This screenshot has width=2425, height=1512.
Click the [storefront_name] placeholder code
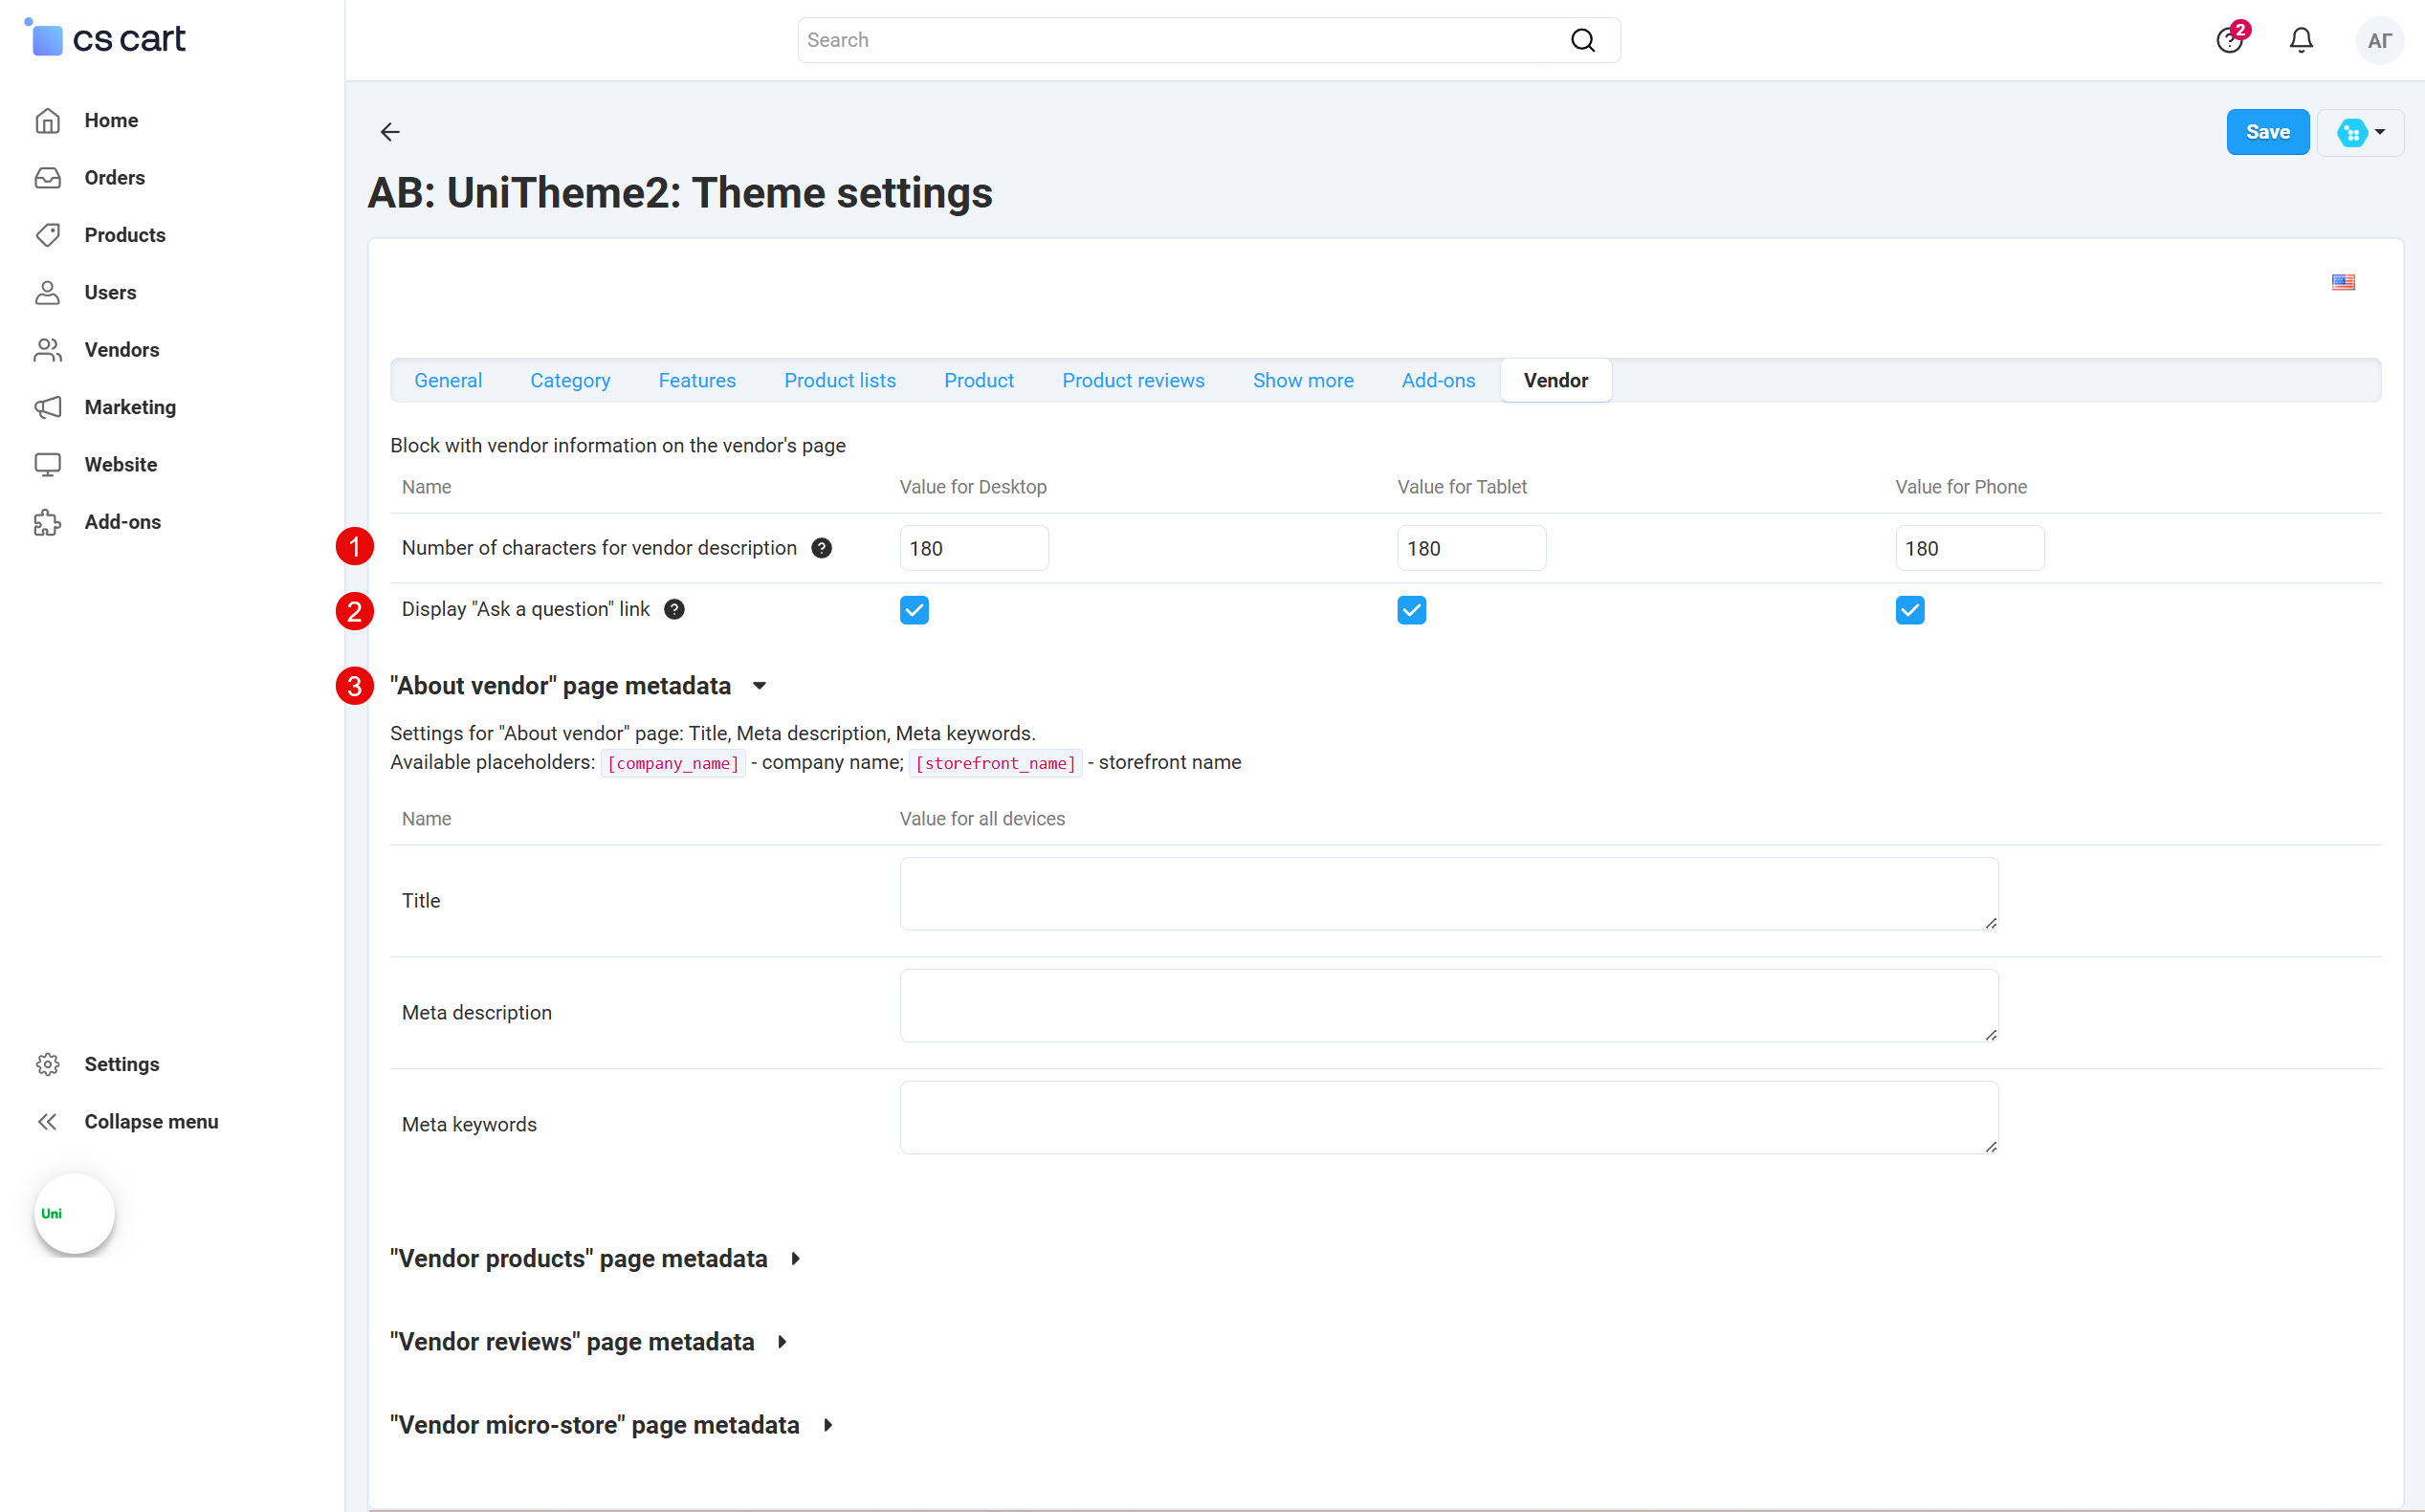click(995, 763)
